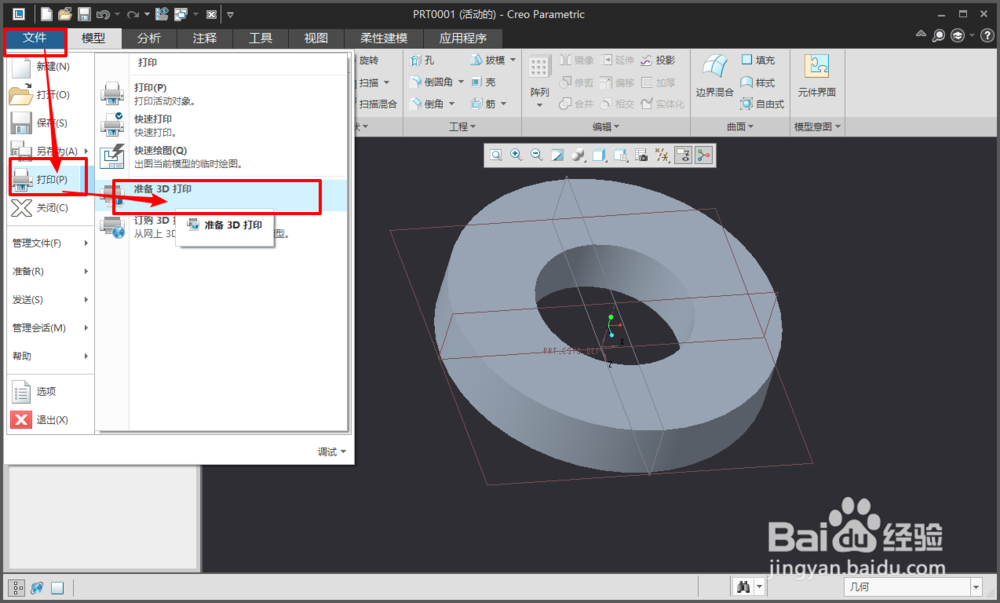Choose 关闭(C) in the File menu
The image size is (1000, 603).
[48, 208]
